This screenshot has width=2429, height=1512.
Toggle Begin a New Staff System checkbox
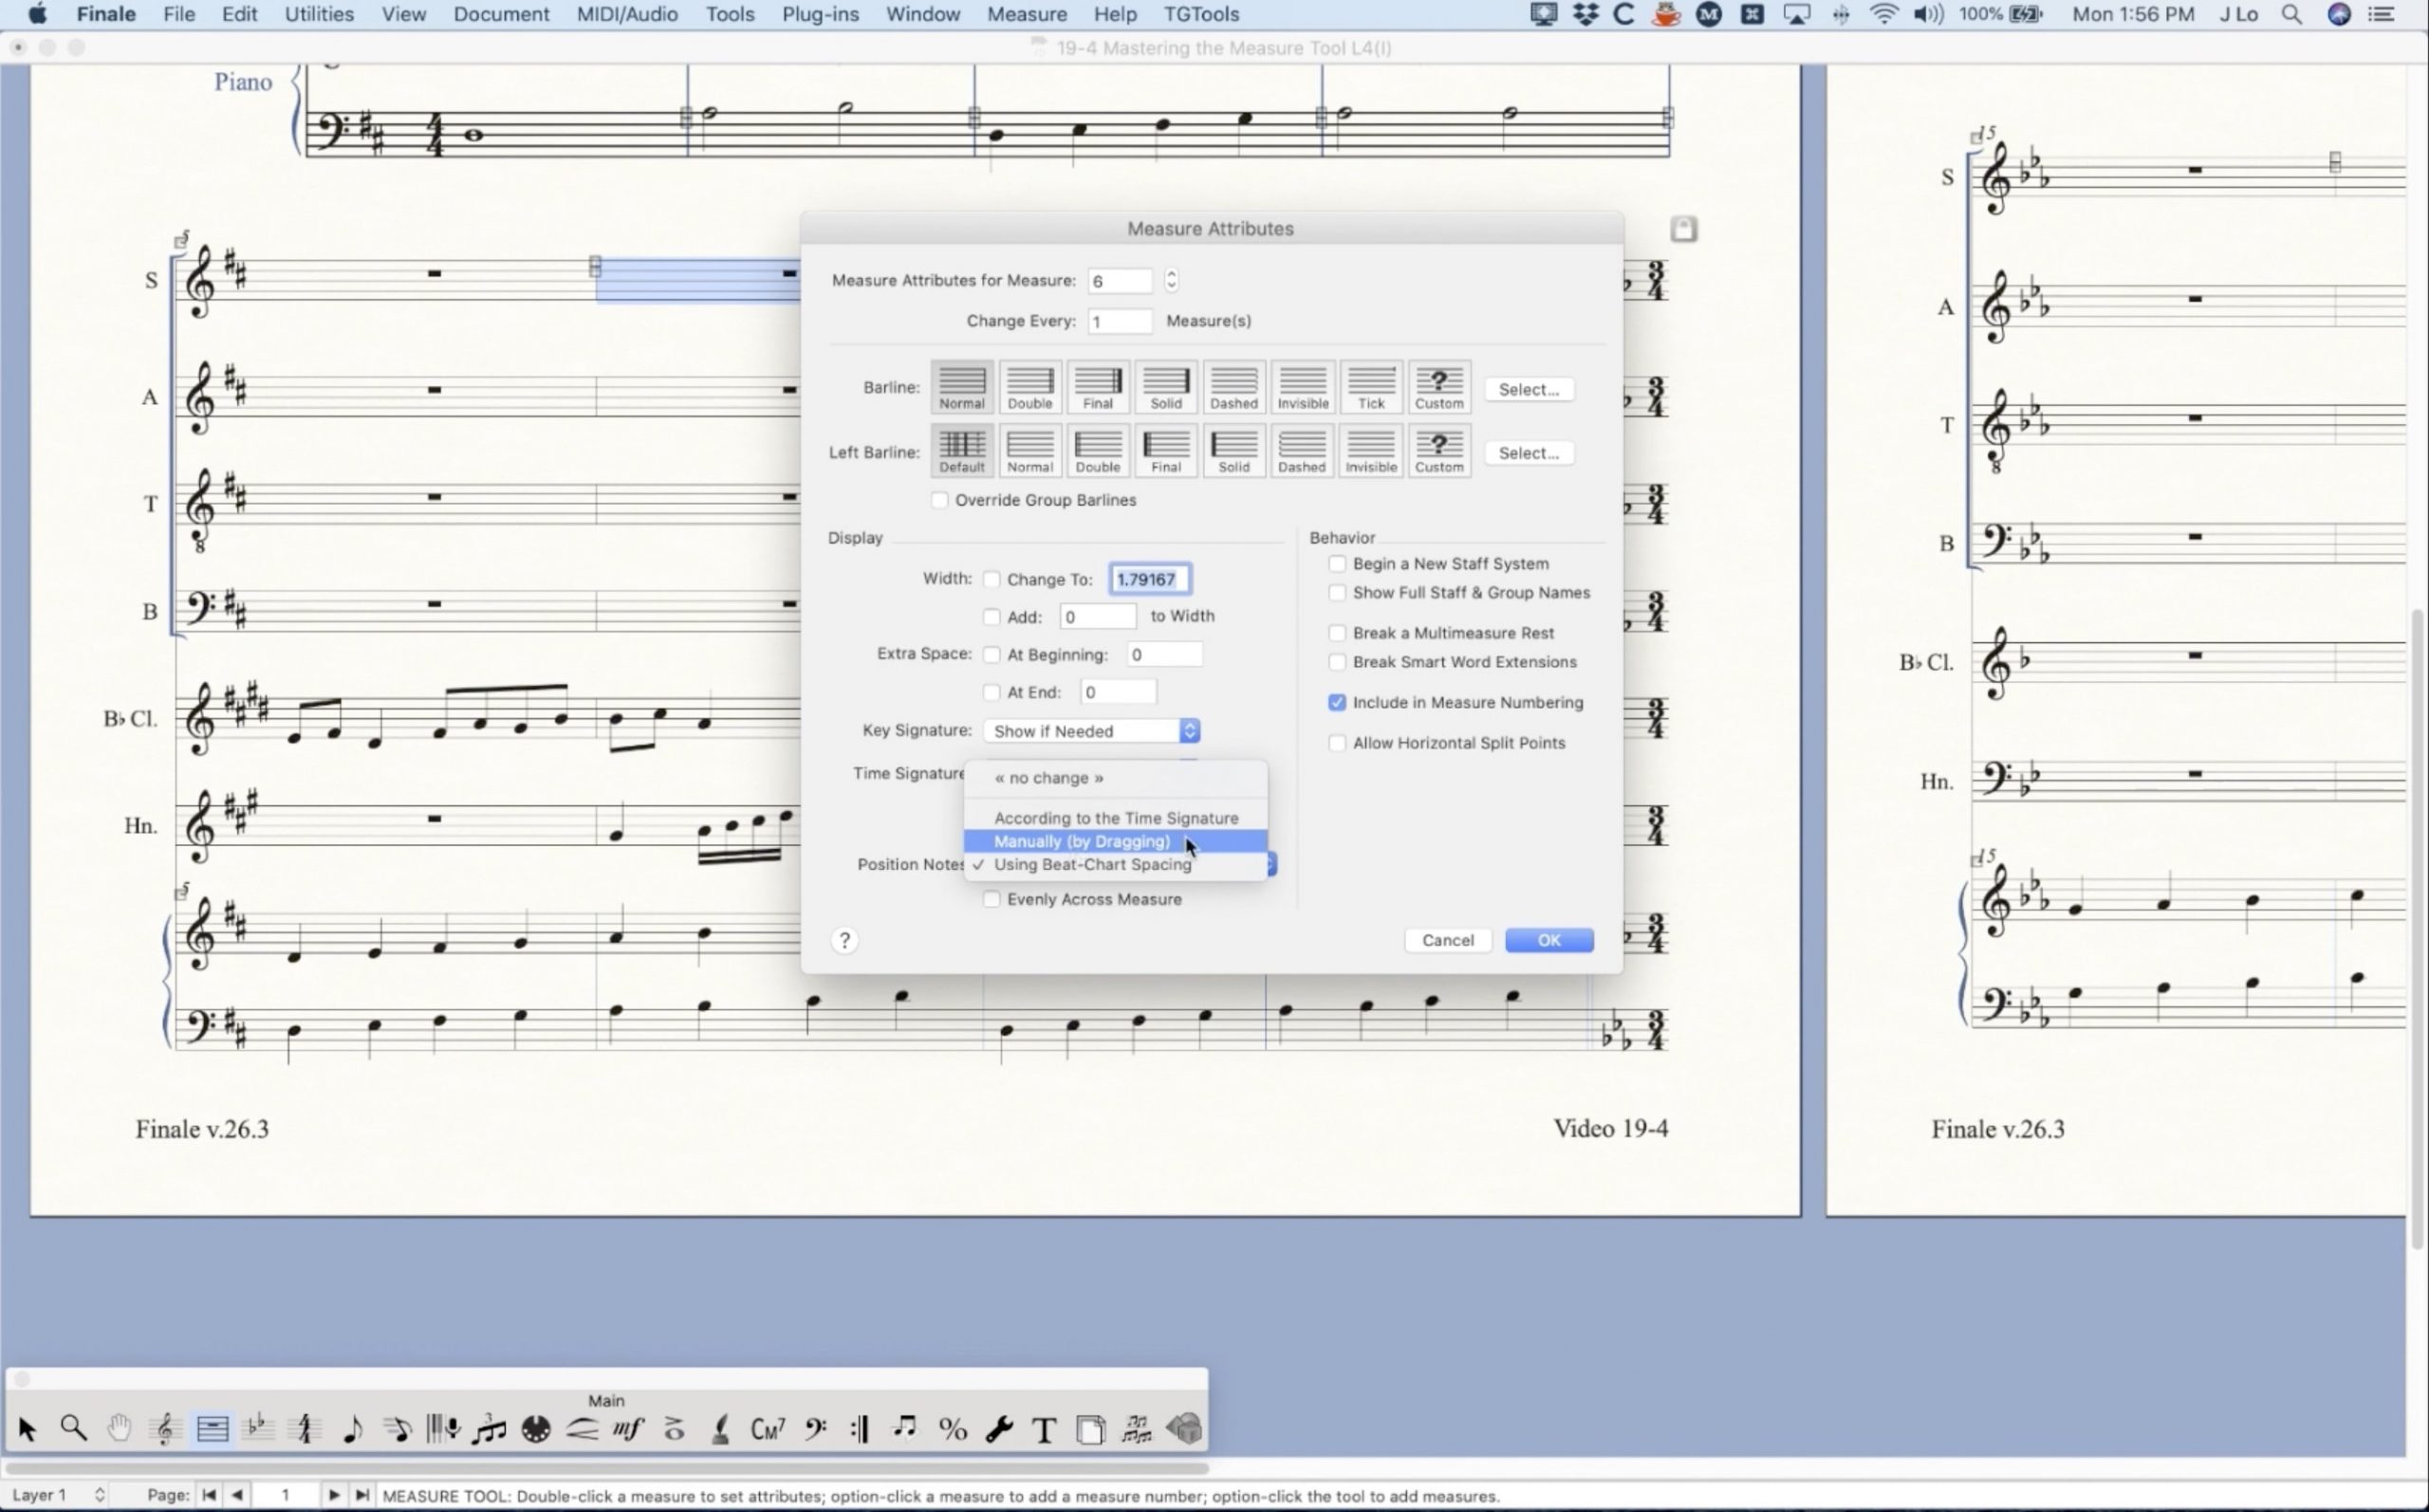tap(1337, 562)
